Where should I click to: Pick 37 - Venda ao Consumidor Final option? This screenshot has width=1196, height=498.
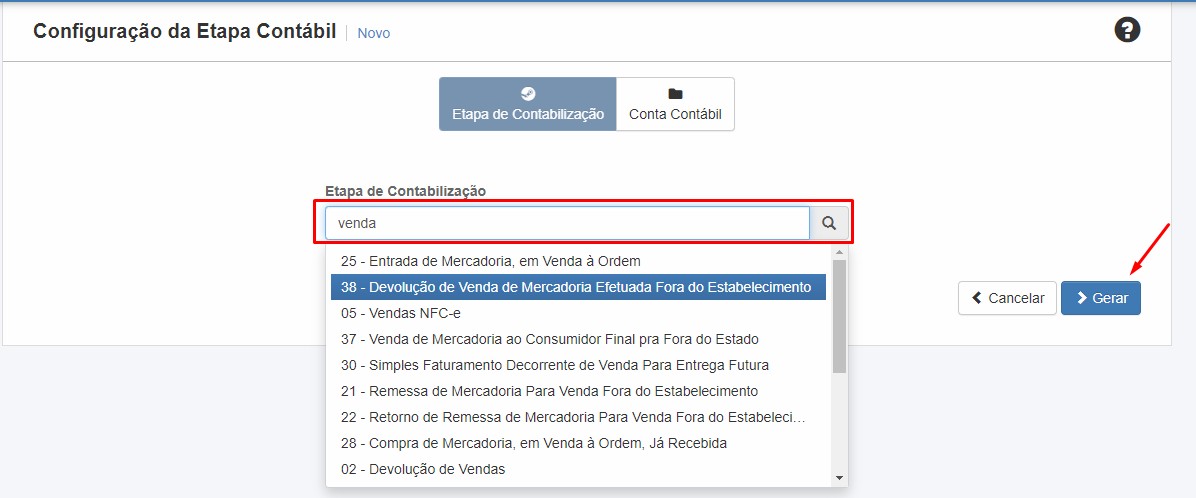(x=549, y=339)
